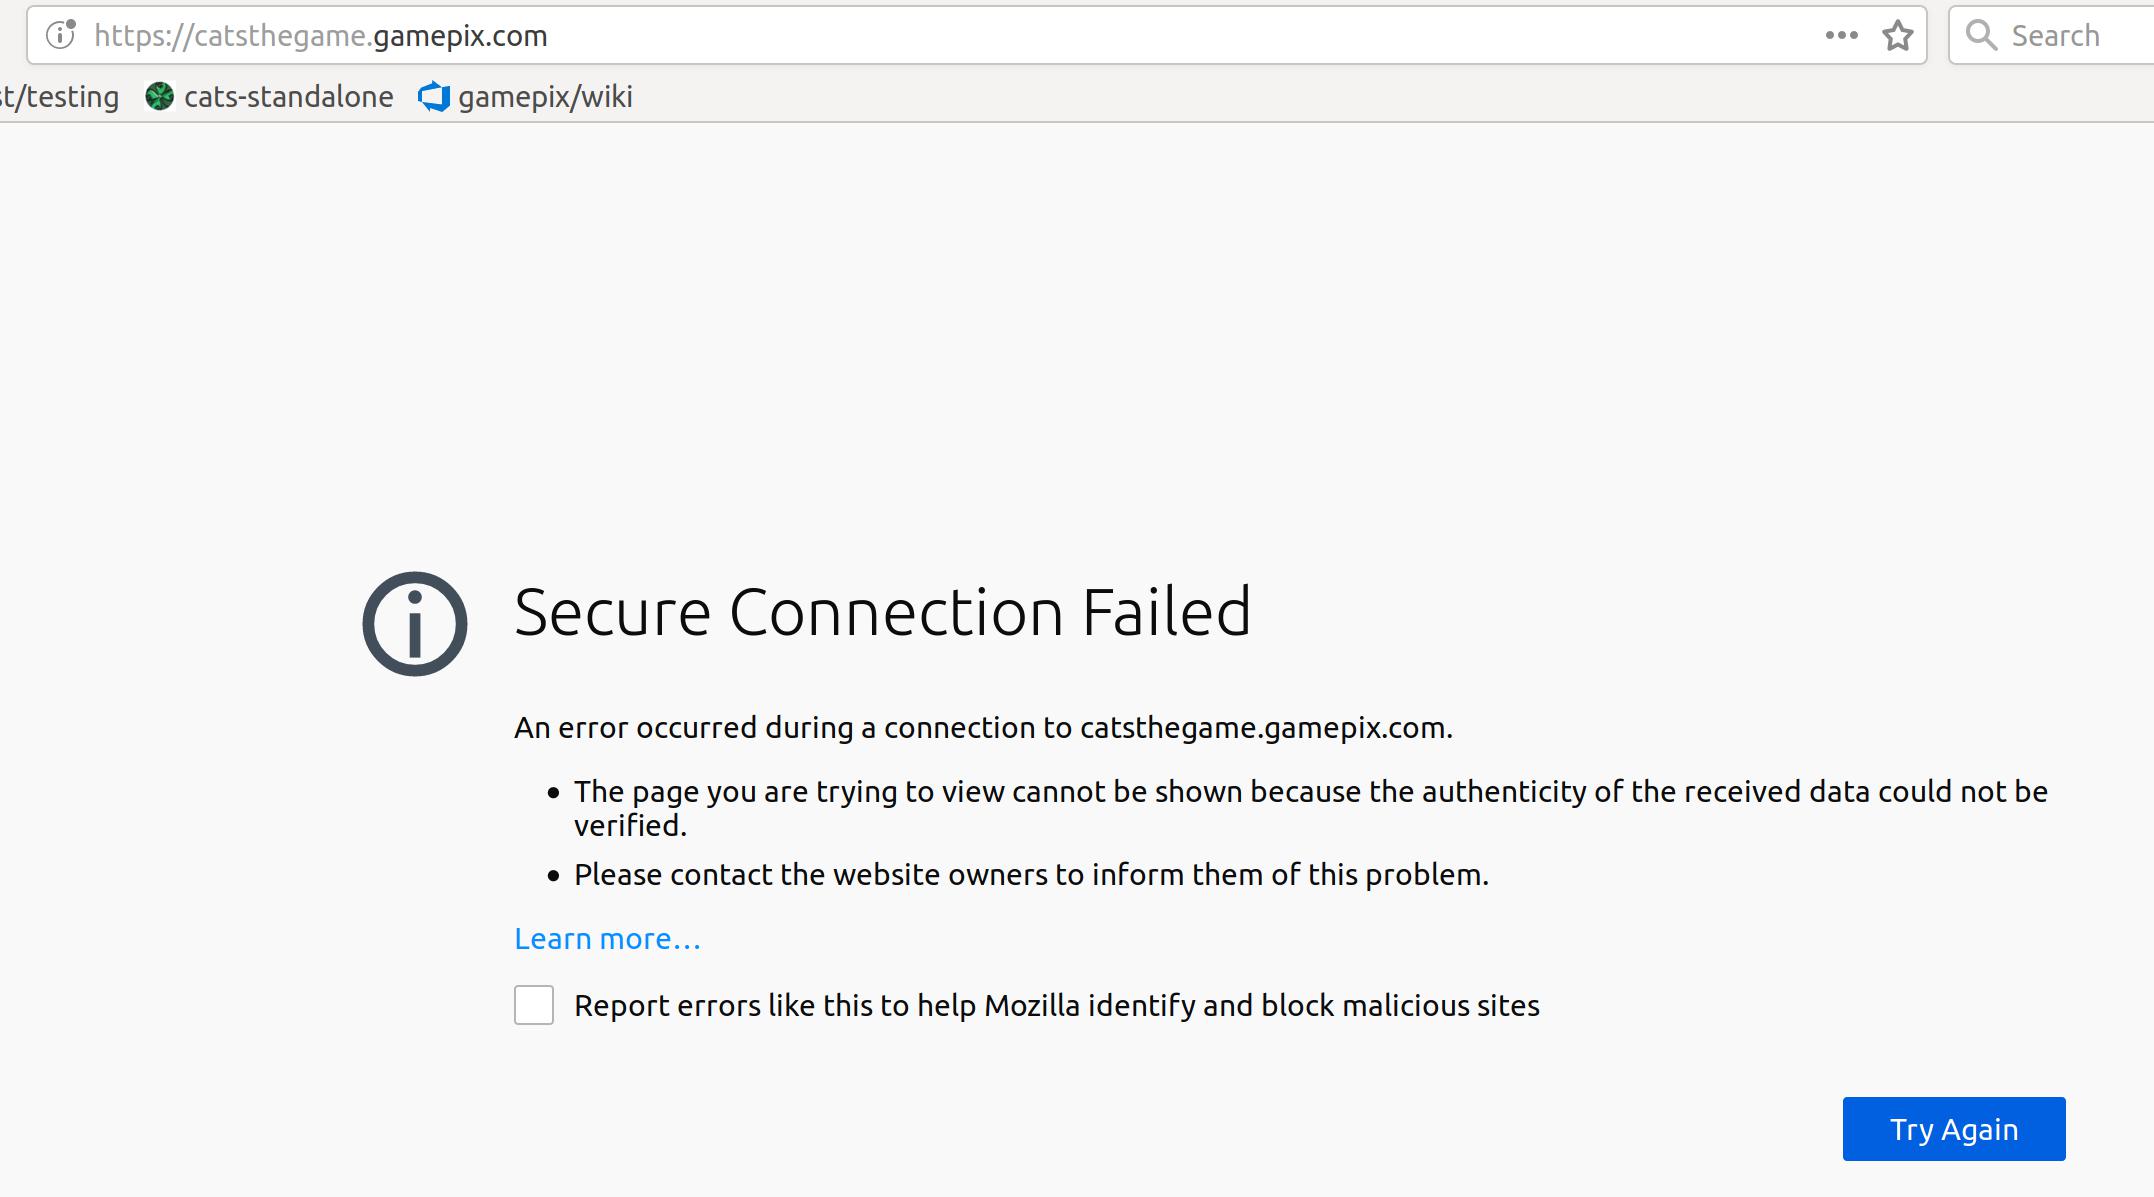Click the magnifier icon in the search field
This screenshot has width=2154, height=1197.
tap(1982, 35)
